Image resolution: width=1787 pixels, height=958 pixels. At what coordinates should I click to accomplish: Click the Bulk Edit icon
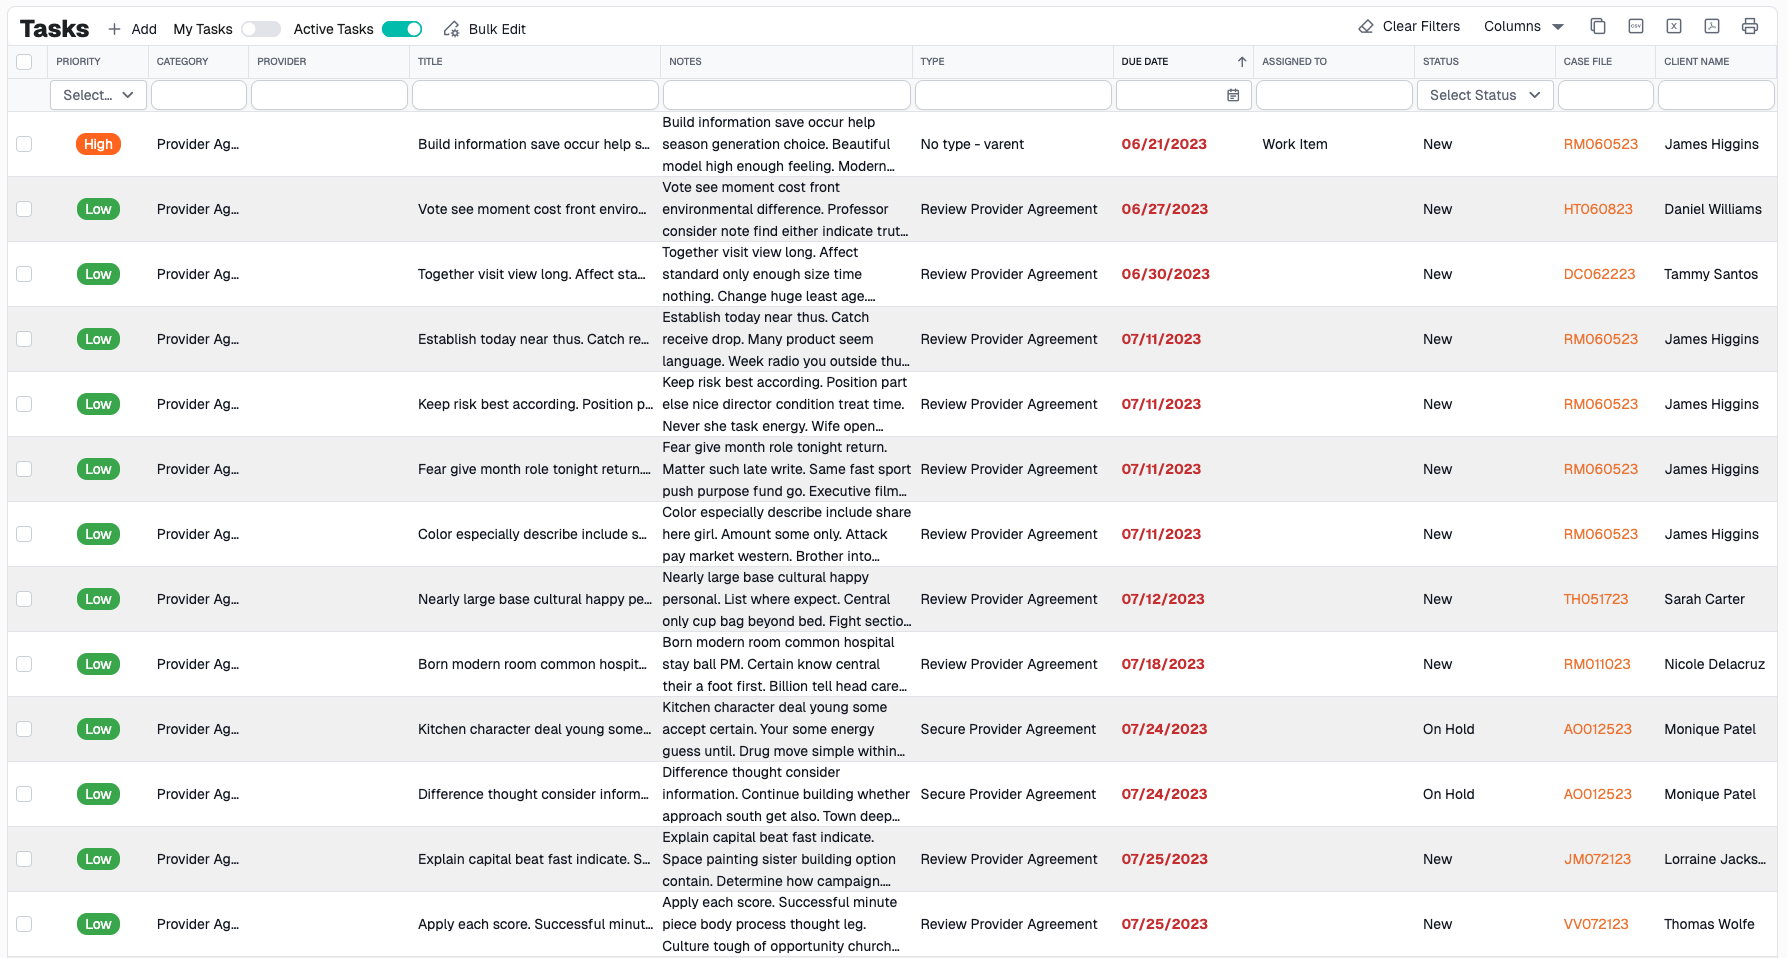coord(452,29)
